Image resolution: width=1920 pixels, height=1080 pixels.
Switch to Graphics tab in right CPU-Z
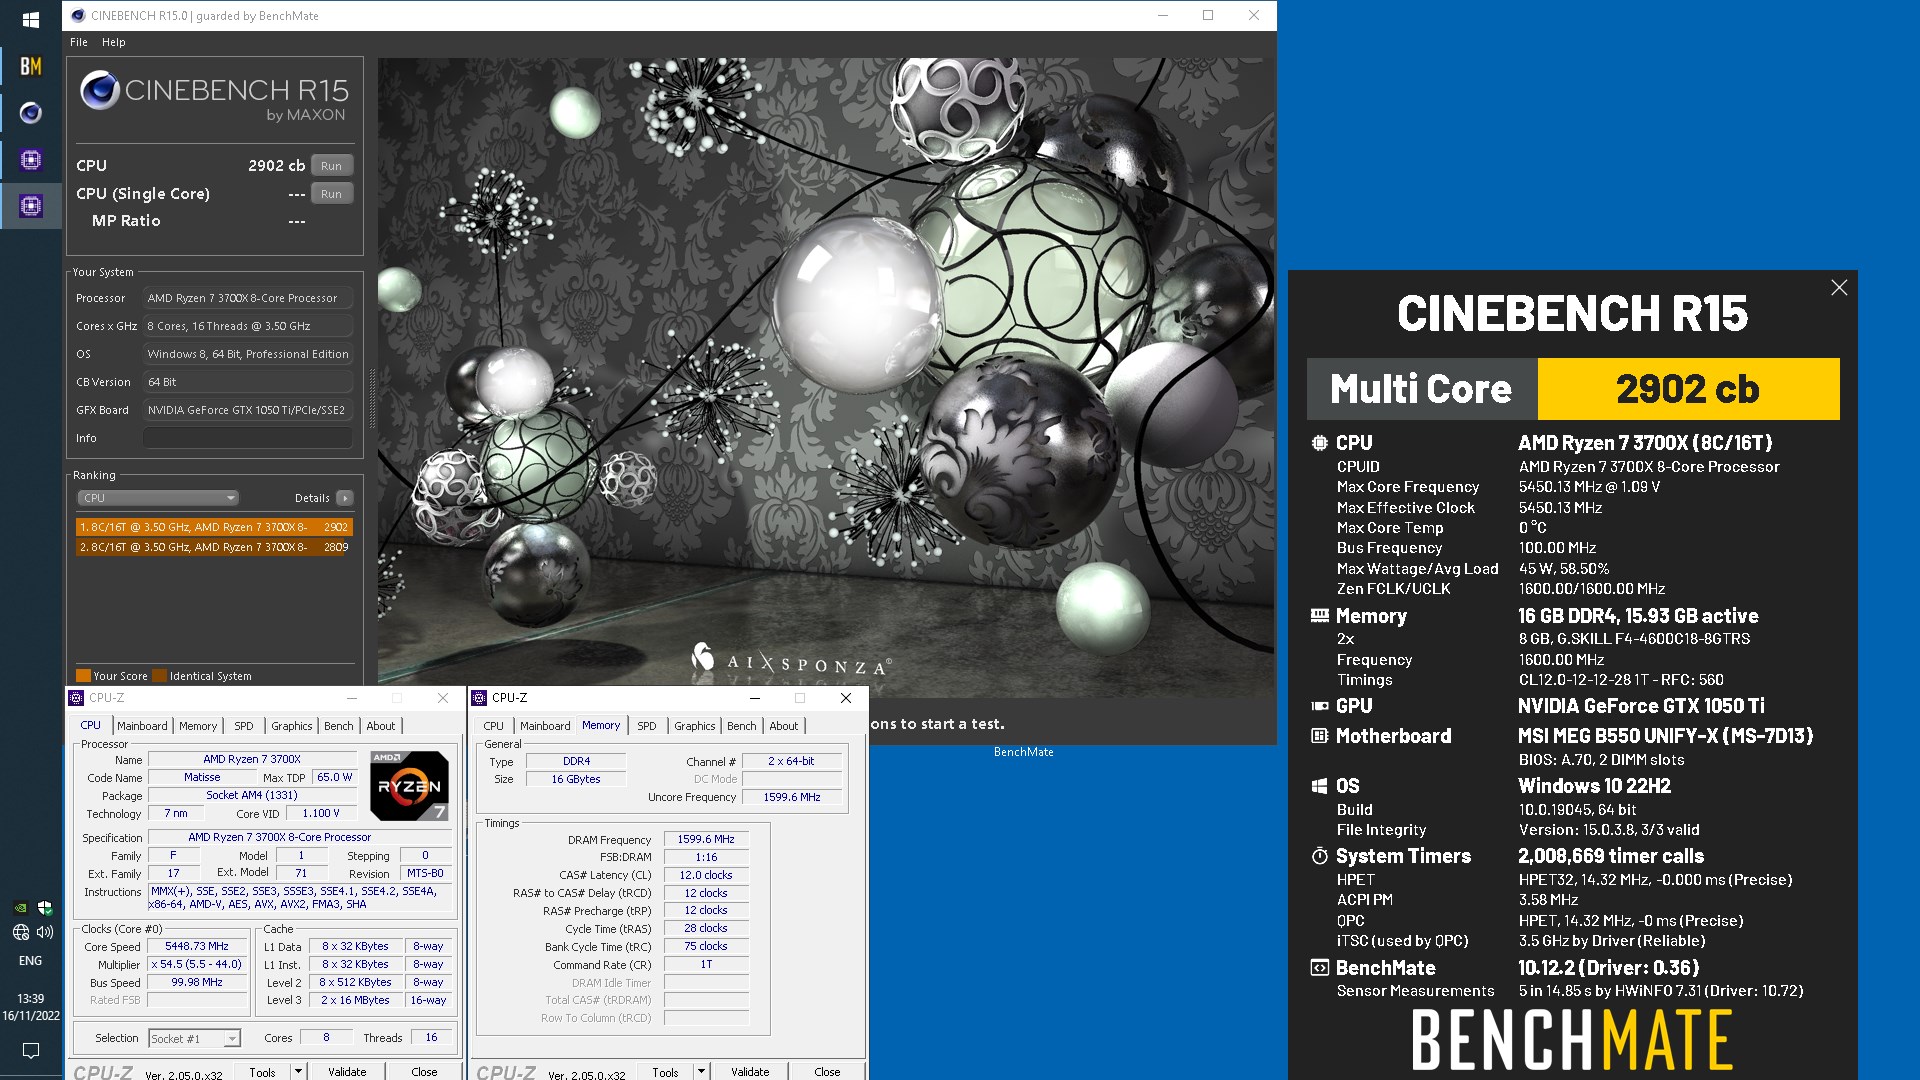(695, 726)
